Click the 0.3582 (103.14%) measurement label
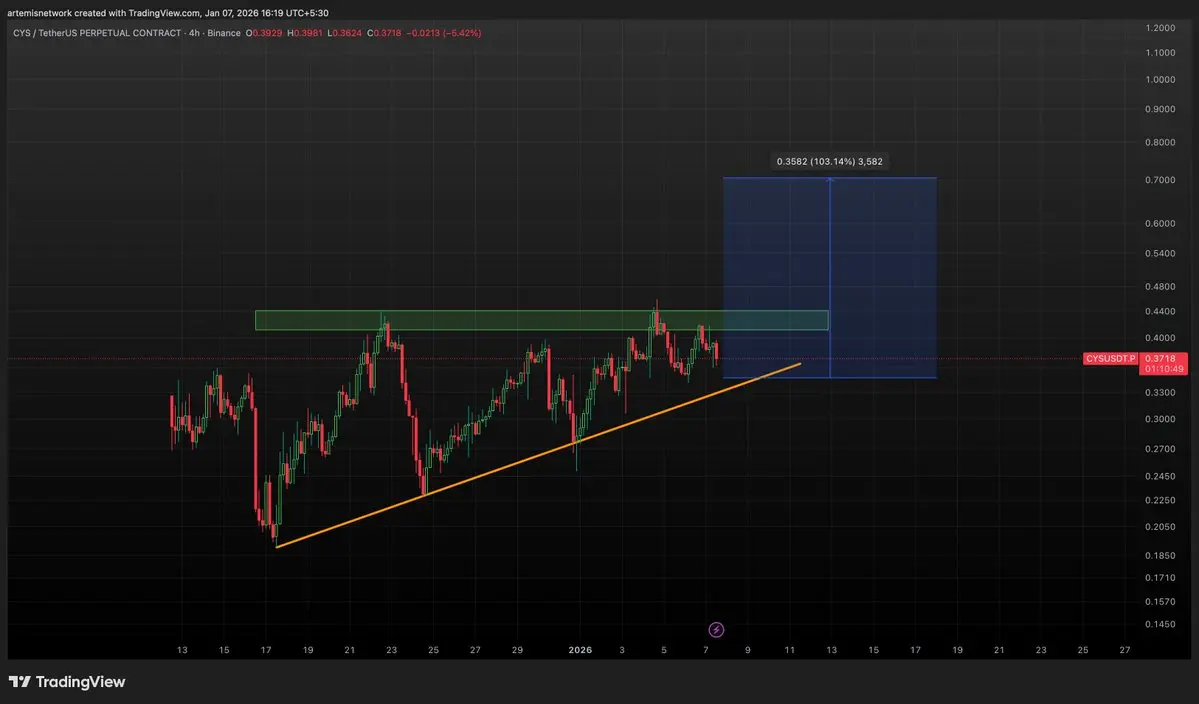Viewport: 1199px width, 704px height. 830,161
